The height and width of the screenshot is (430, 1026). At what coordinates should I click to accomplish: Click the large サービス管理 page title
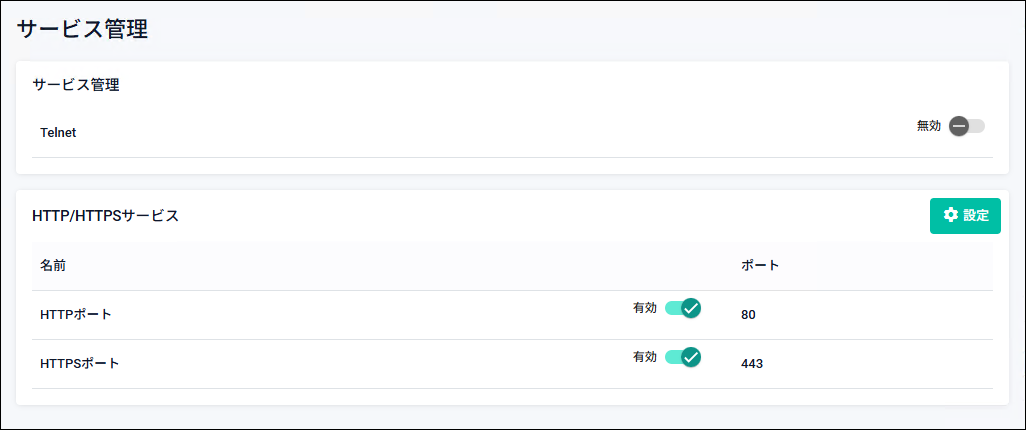[82, 29]
